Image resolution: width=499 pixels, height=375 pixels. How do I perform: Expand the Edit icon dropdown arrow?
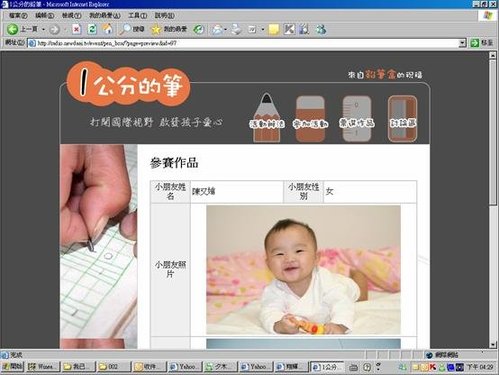pos(263,30)
